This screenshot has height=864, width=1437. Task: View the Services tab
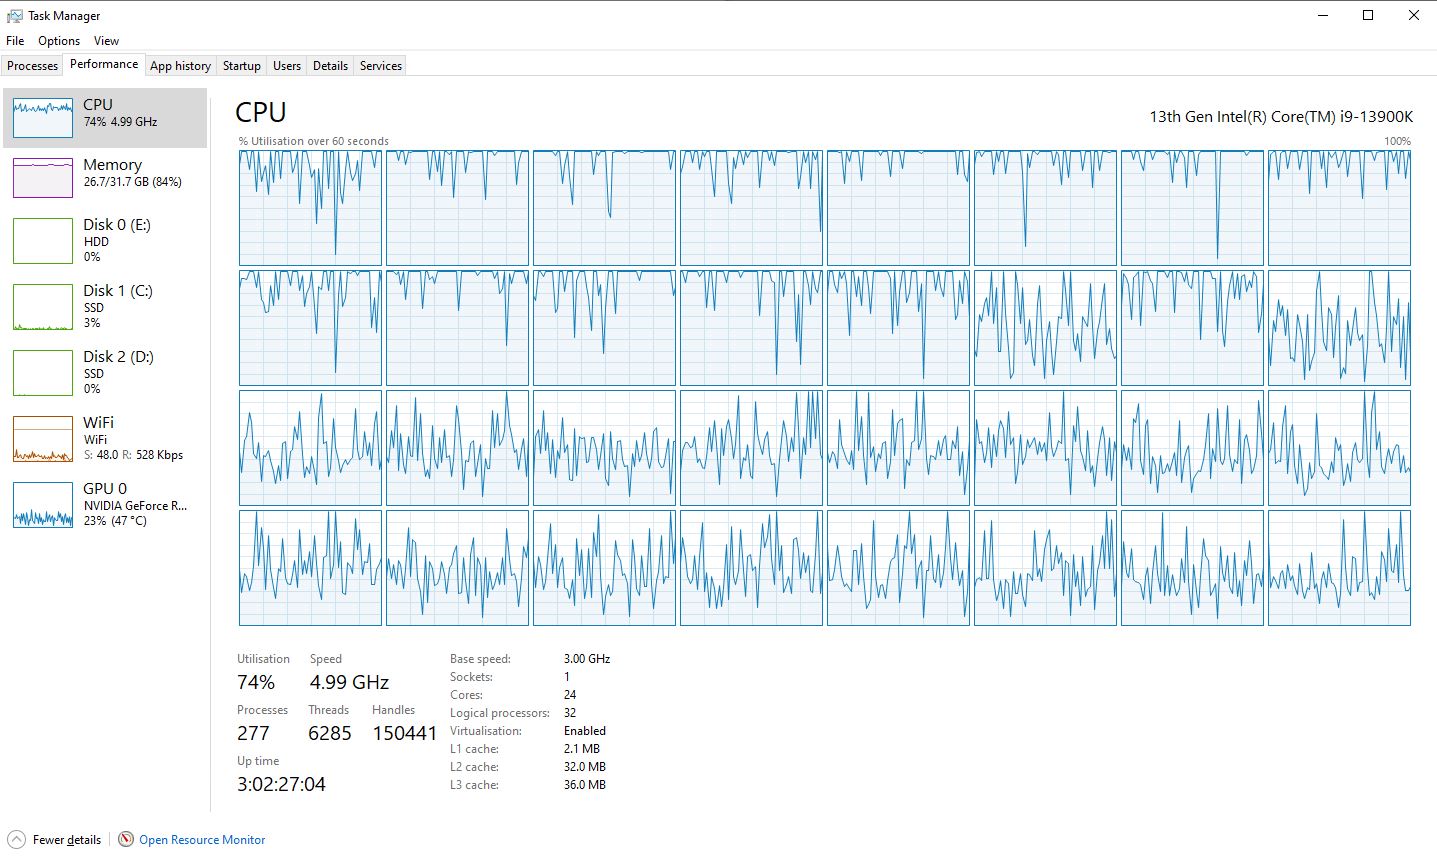[380, 65]
